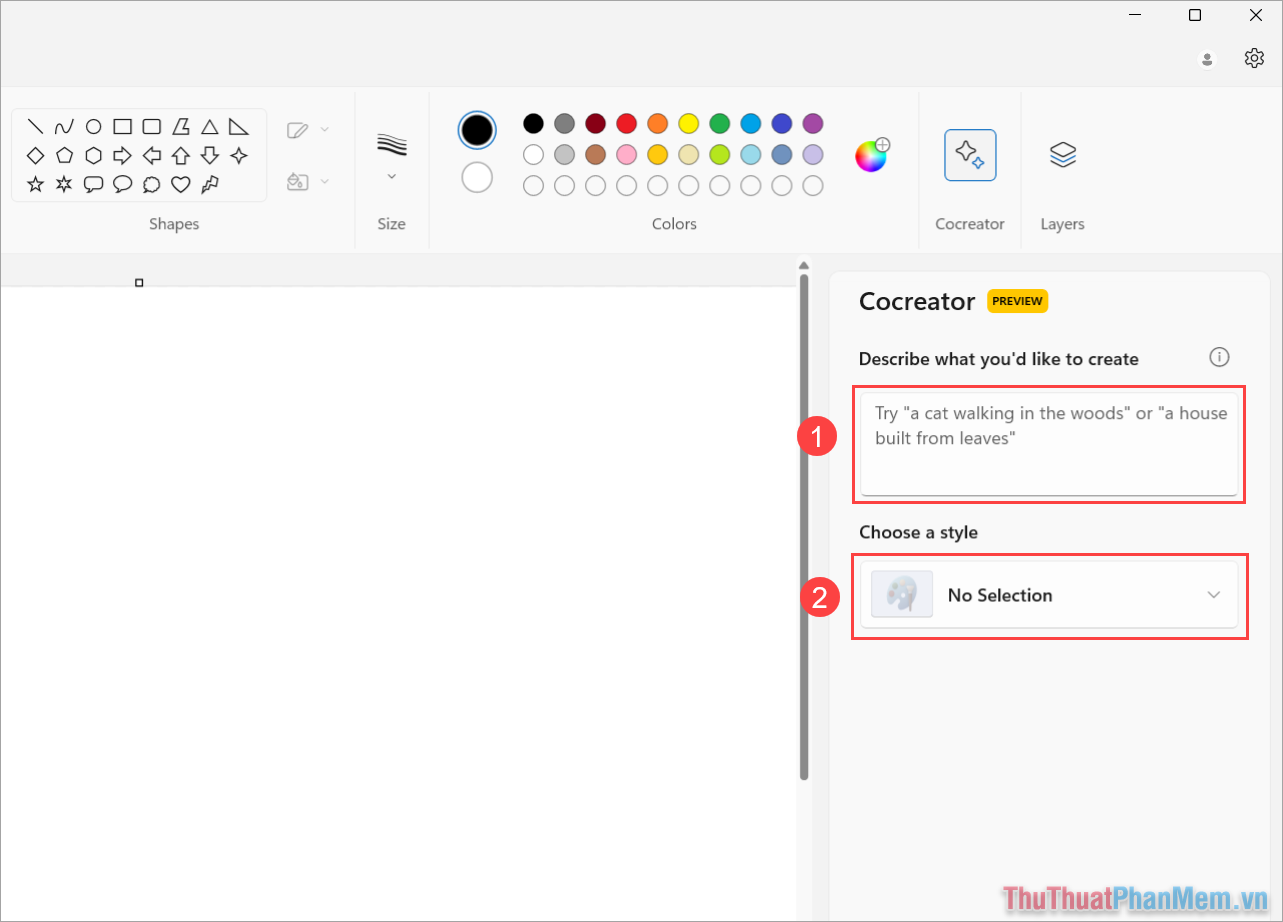This screenshot has width=1283, height=922.
Task: Open the Cocreator panel
Action: point(969,155)
